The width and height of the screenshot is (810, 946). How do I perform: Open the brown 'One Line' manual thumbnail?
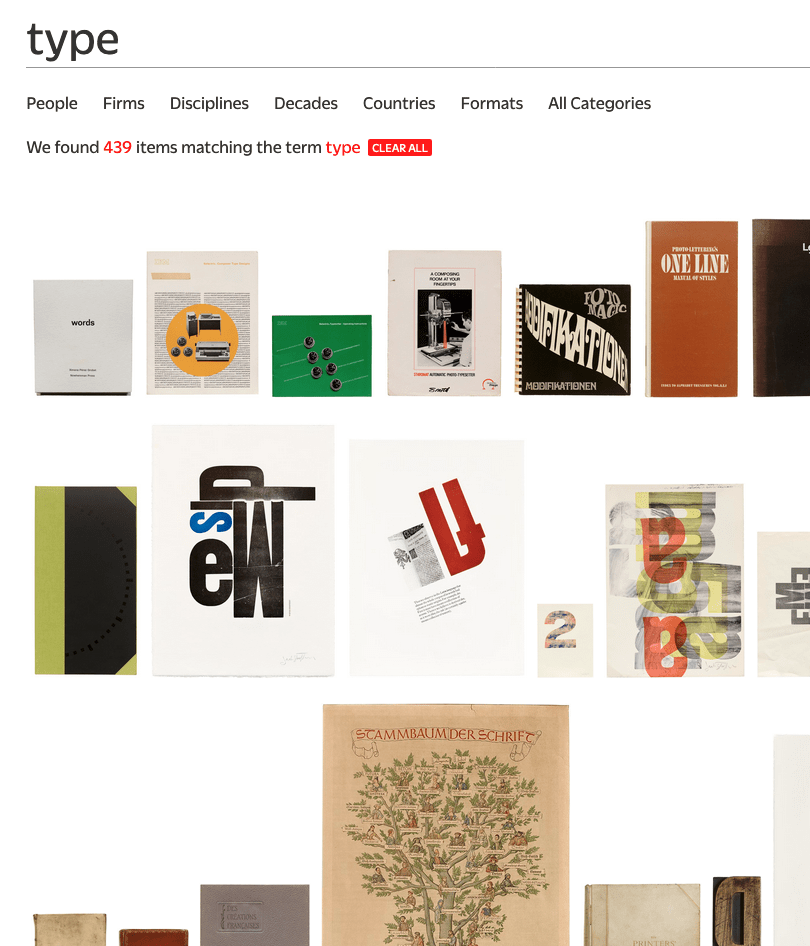tap(692, 309)
